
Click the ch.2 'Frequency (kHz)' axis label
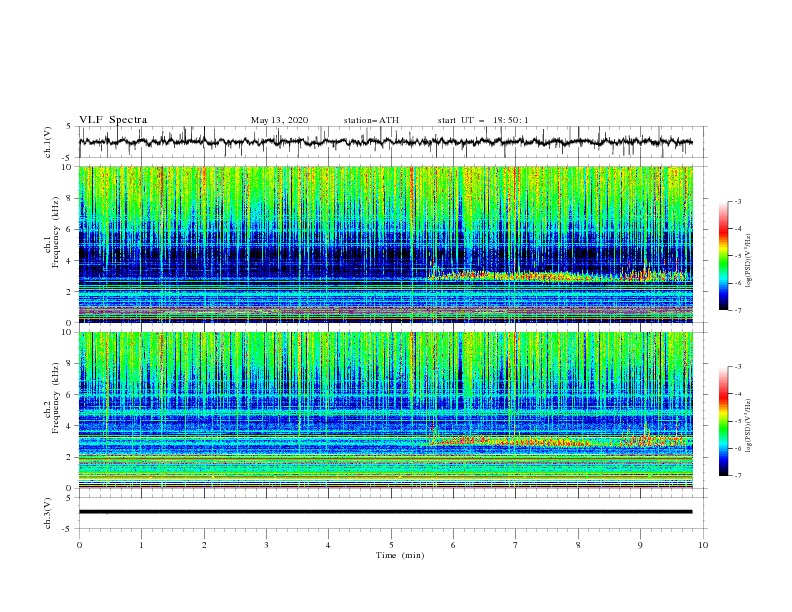55,398
